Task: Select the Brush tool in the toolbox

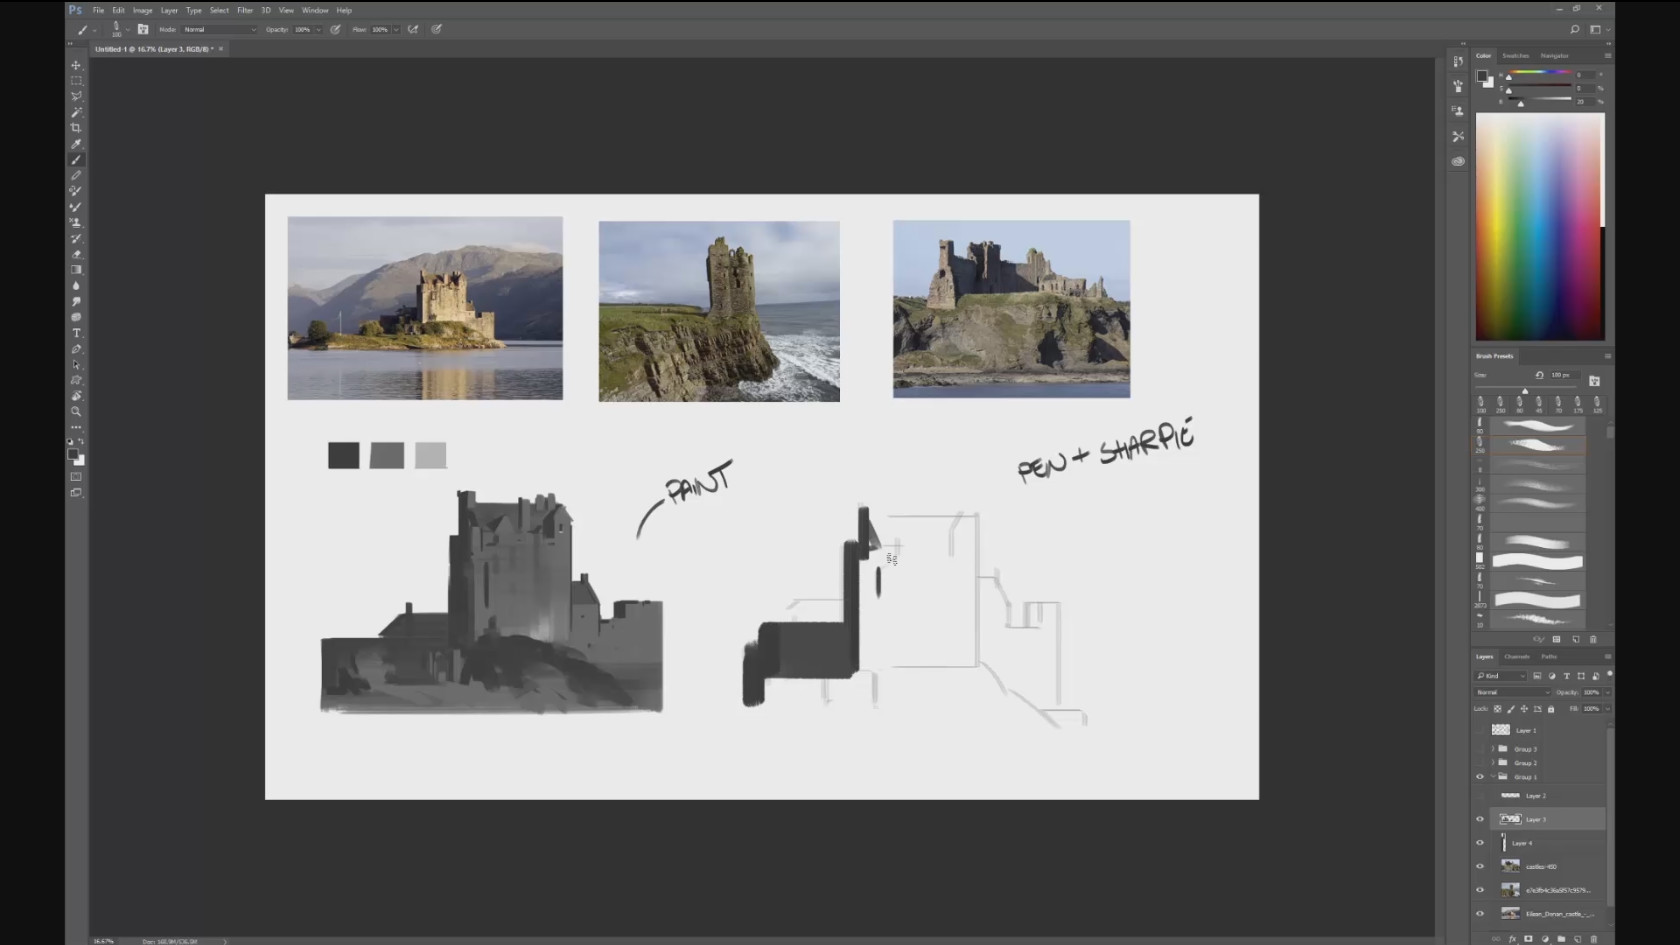Action: coord(76,160)
